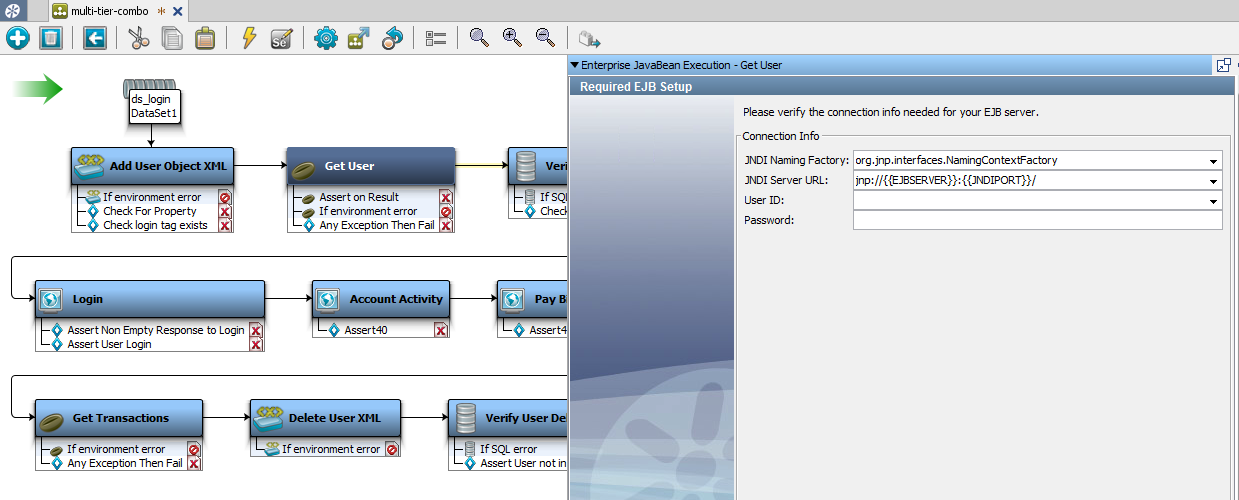Screen dimensions: 1239x500
Task: Collapse the Enterprise JavaBean Execution panel triangle
Action: [x=575, y=65]
